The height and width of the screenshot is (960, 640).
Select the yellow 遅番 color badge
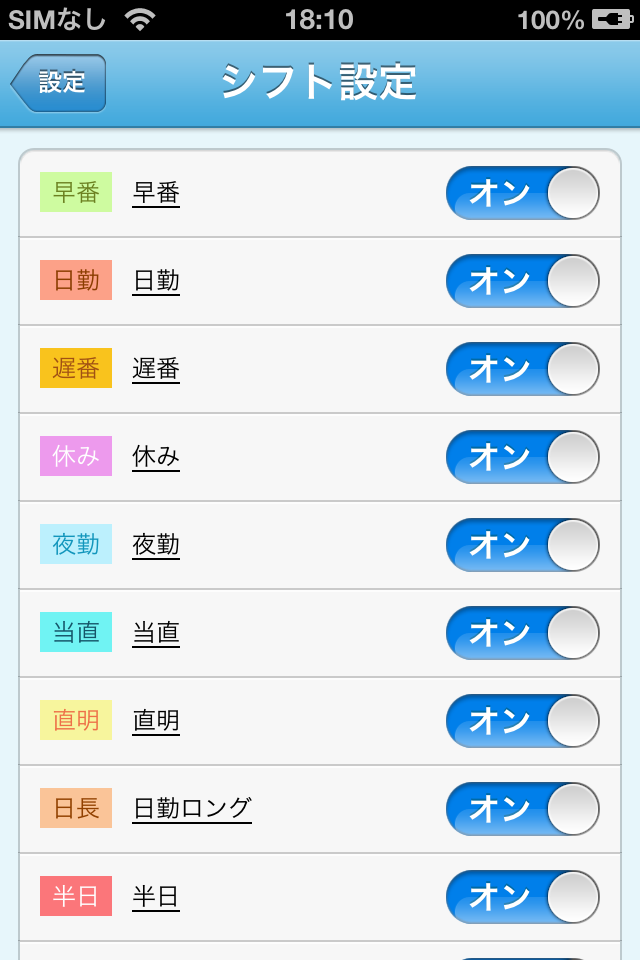point(76,368)
